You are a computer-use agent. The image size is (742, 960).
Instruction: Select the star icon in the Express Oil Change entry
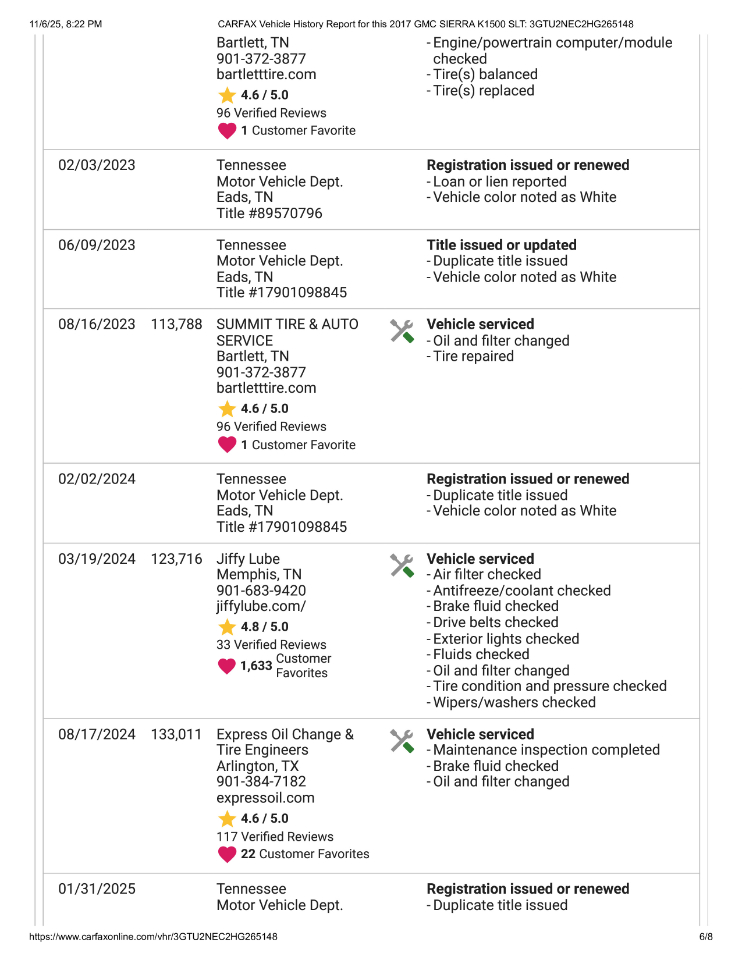227,819
